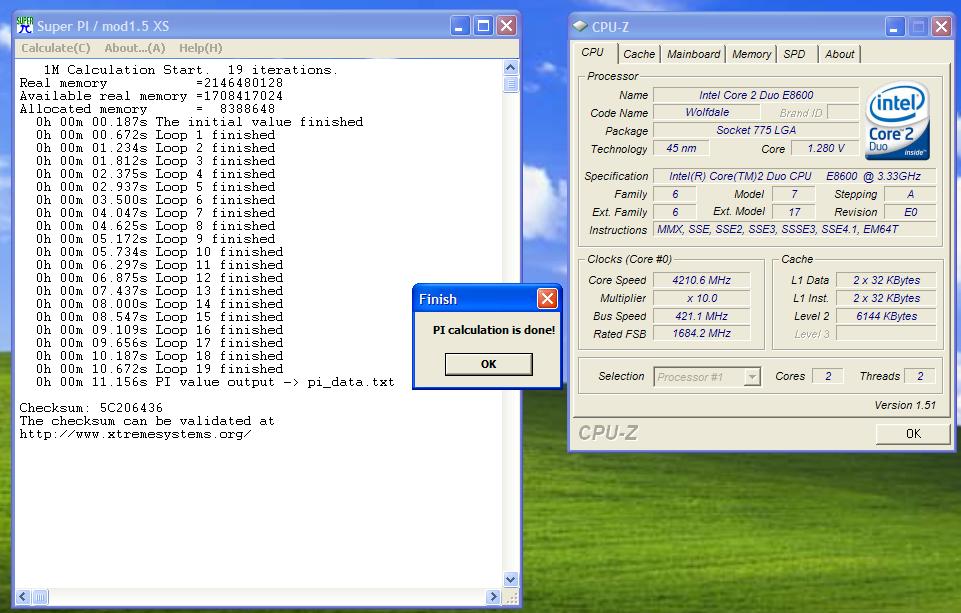The image size is (961, 613).
Task: Select the CPU tab in CPU-Z
Action: click(x=593, y=53)
